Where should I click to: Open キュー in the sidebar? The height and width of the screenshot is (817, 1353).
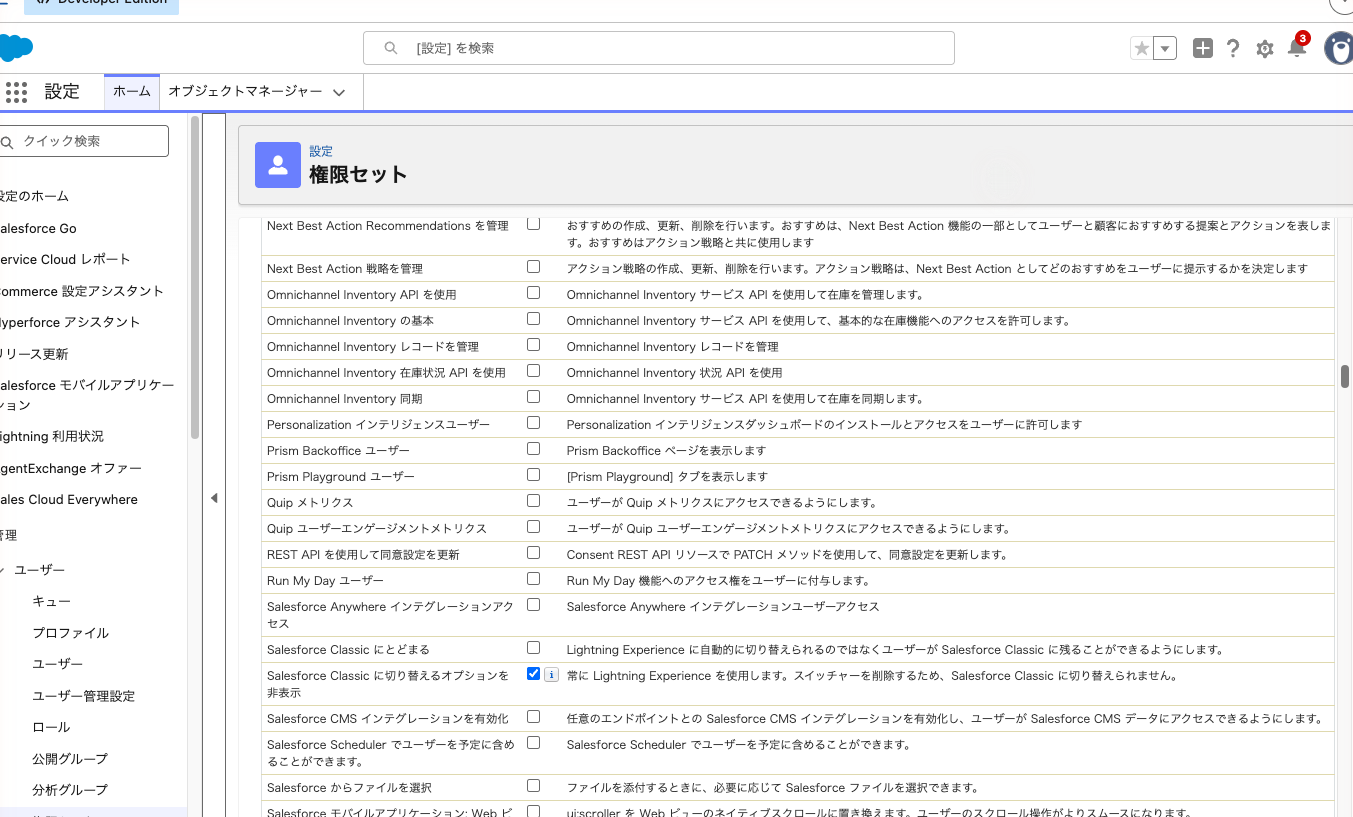pos(52,601)
